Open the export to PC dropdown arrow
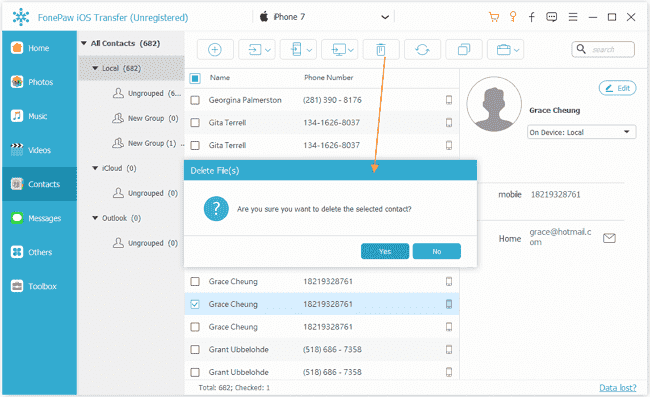This screenshot has width=650, height=397. point(351,50)
